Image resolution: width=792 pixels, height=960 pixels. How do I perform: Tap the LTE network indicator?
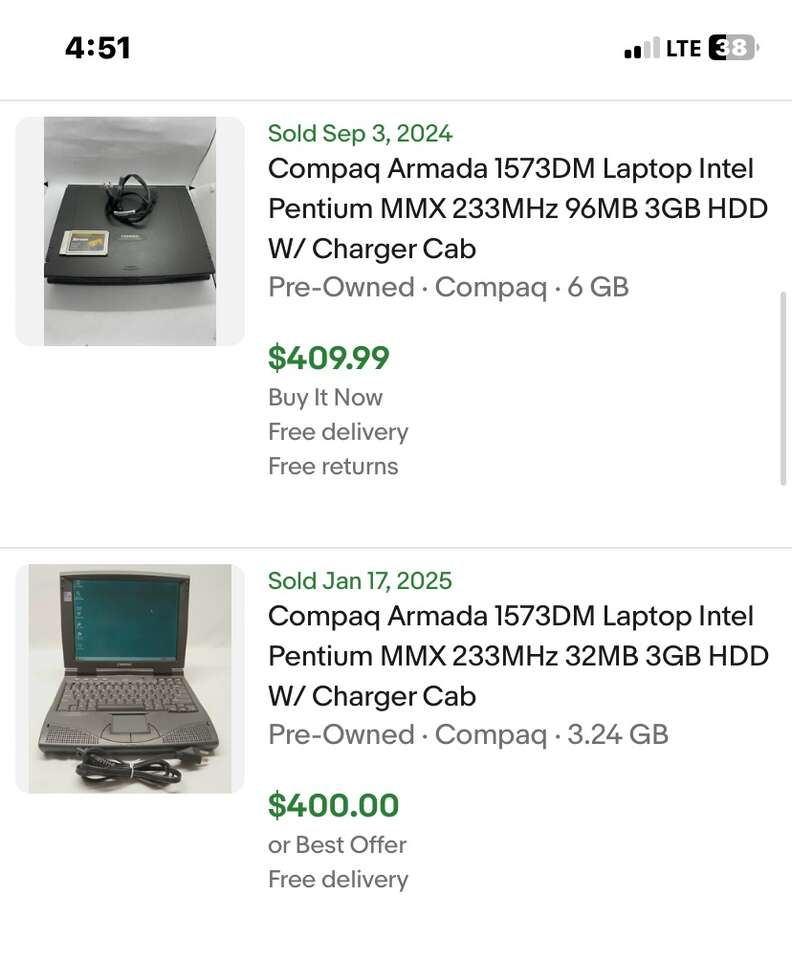tap(683, 48)
